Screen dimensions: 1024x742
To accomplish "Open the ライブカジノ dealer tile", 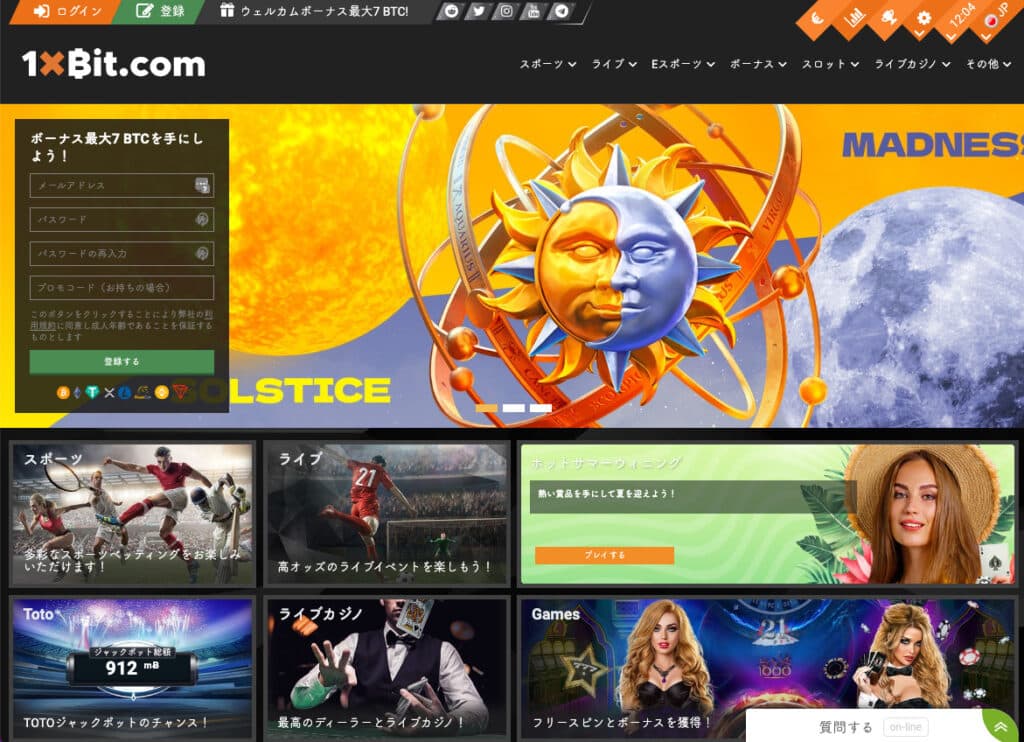I will click(x=387, y=669).
